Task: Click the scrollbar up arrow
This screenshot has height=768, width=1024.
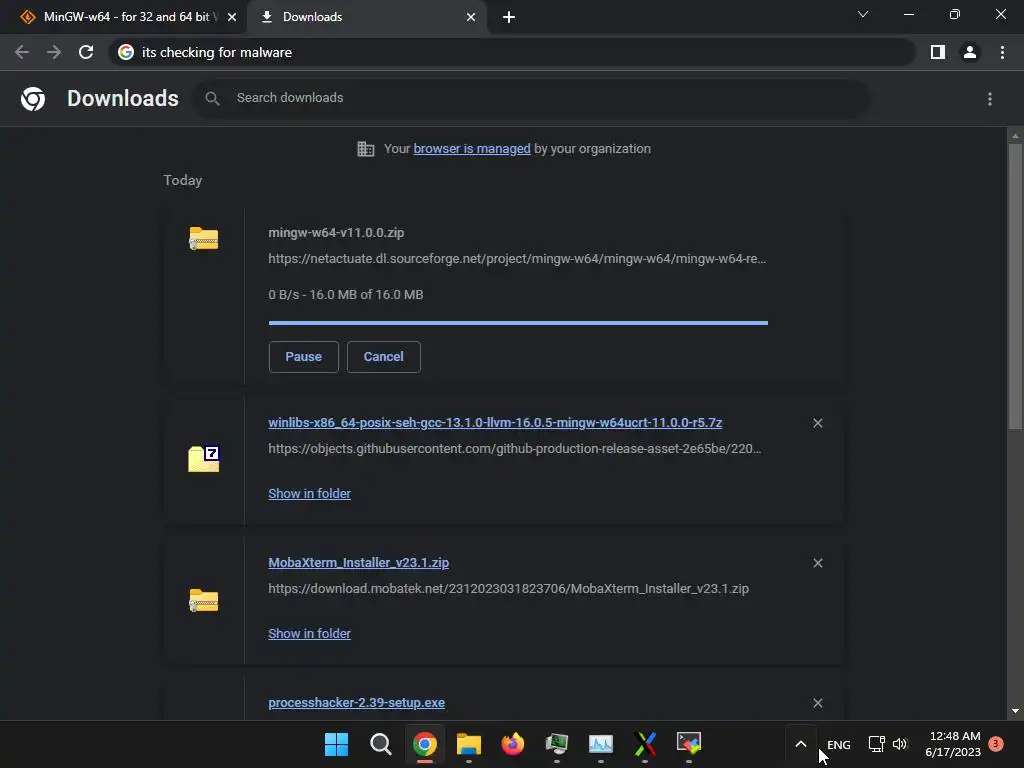Action: coord(1015,135)
